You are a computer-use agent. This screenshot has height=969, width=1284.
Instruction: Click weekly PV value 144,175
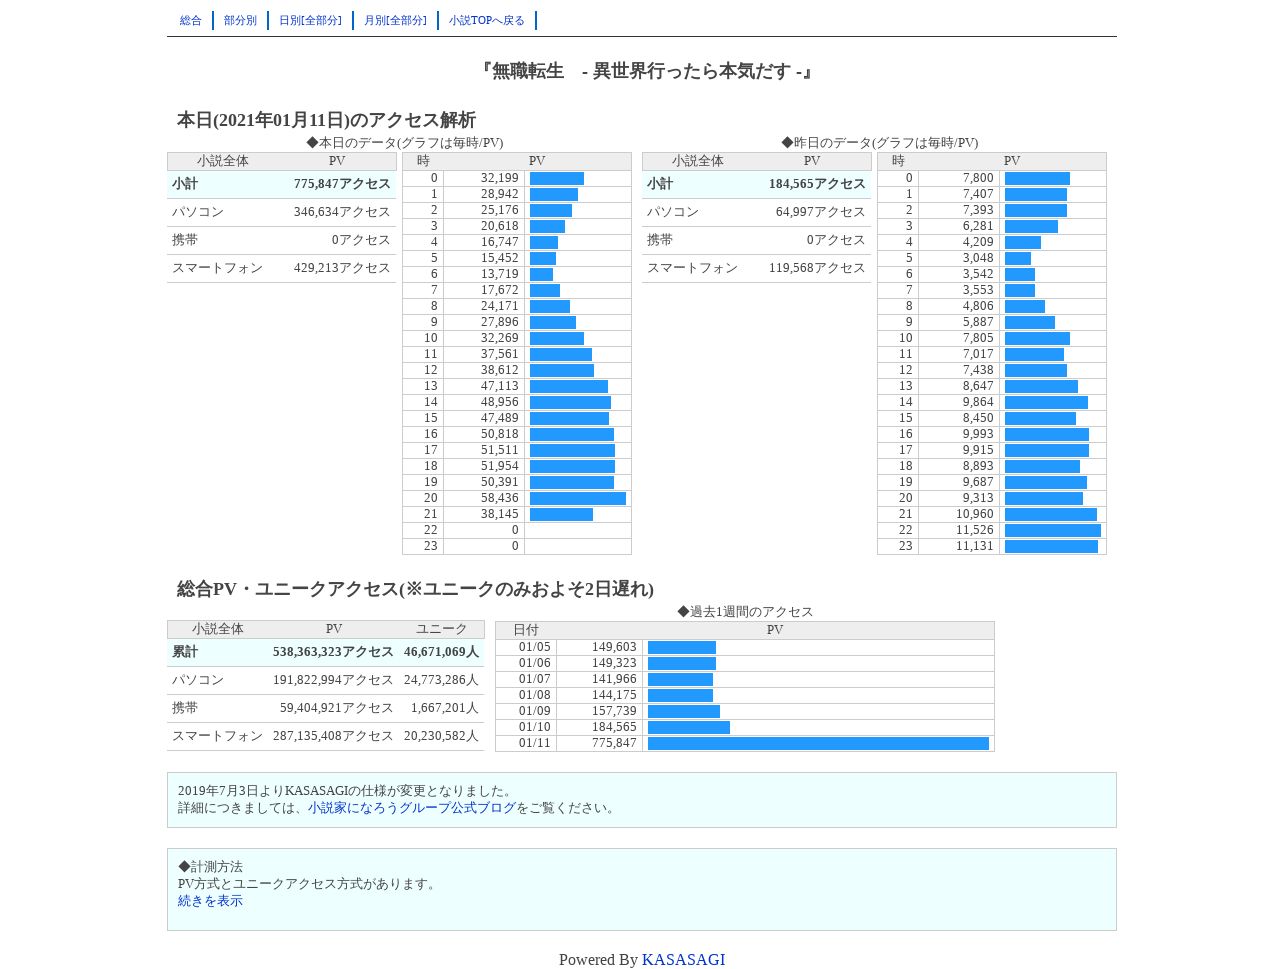(x=614, y=695)
